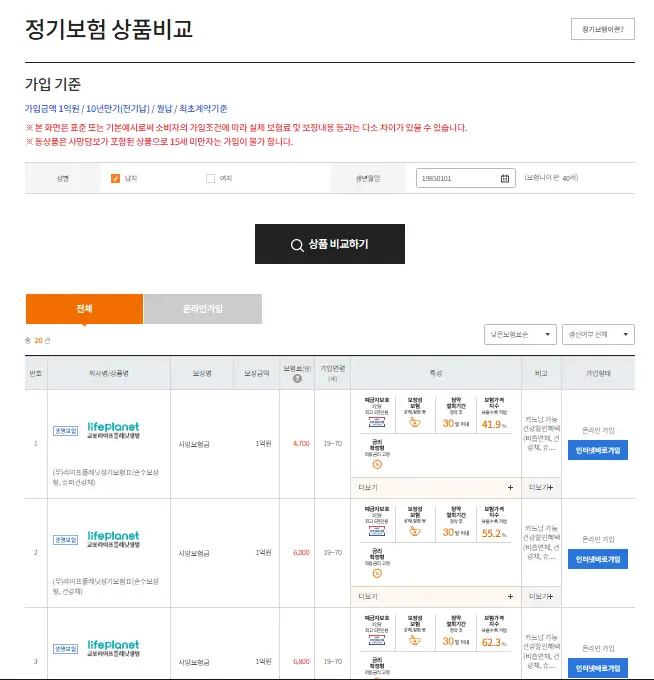Click 인터넷바로가입 for product row 3
The height and width of the screenshot is (680, 654).
tap(598, 668)
